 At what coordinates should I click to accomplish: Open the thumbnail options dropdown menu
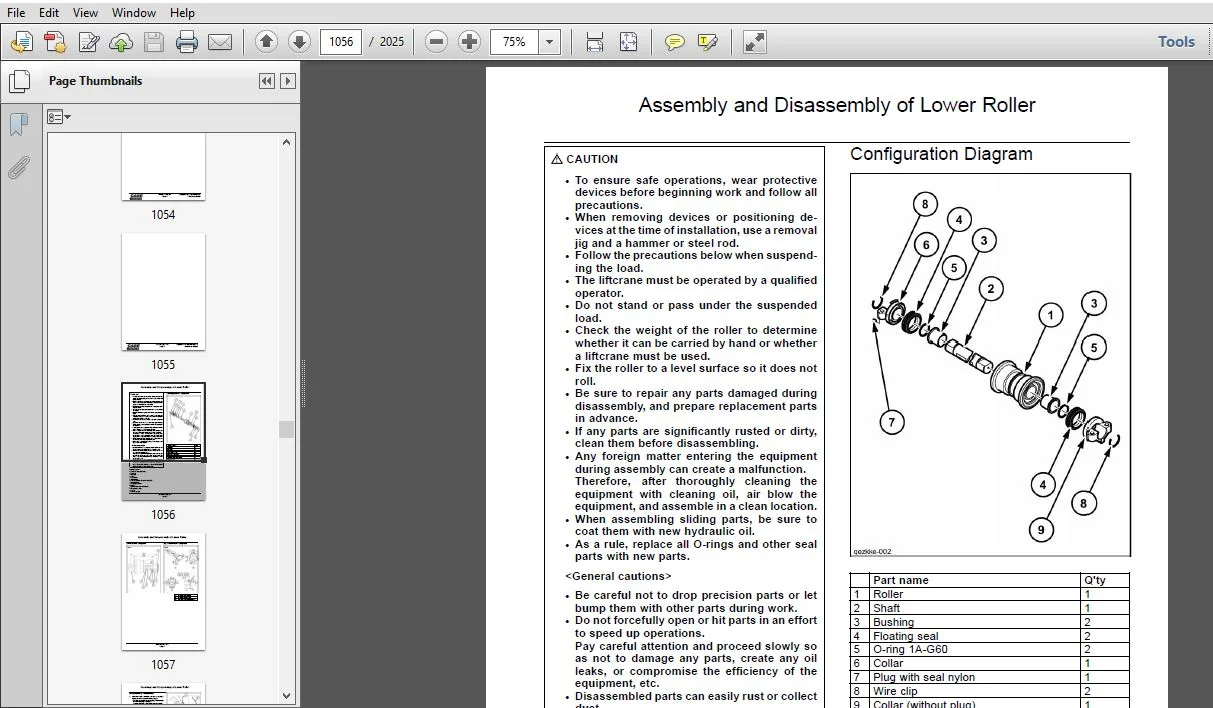click(x=59, y=117)
